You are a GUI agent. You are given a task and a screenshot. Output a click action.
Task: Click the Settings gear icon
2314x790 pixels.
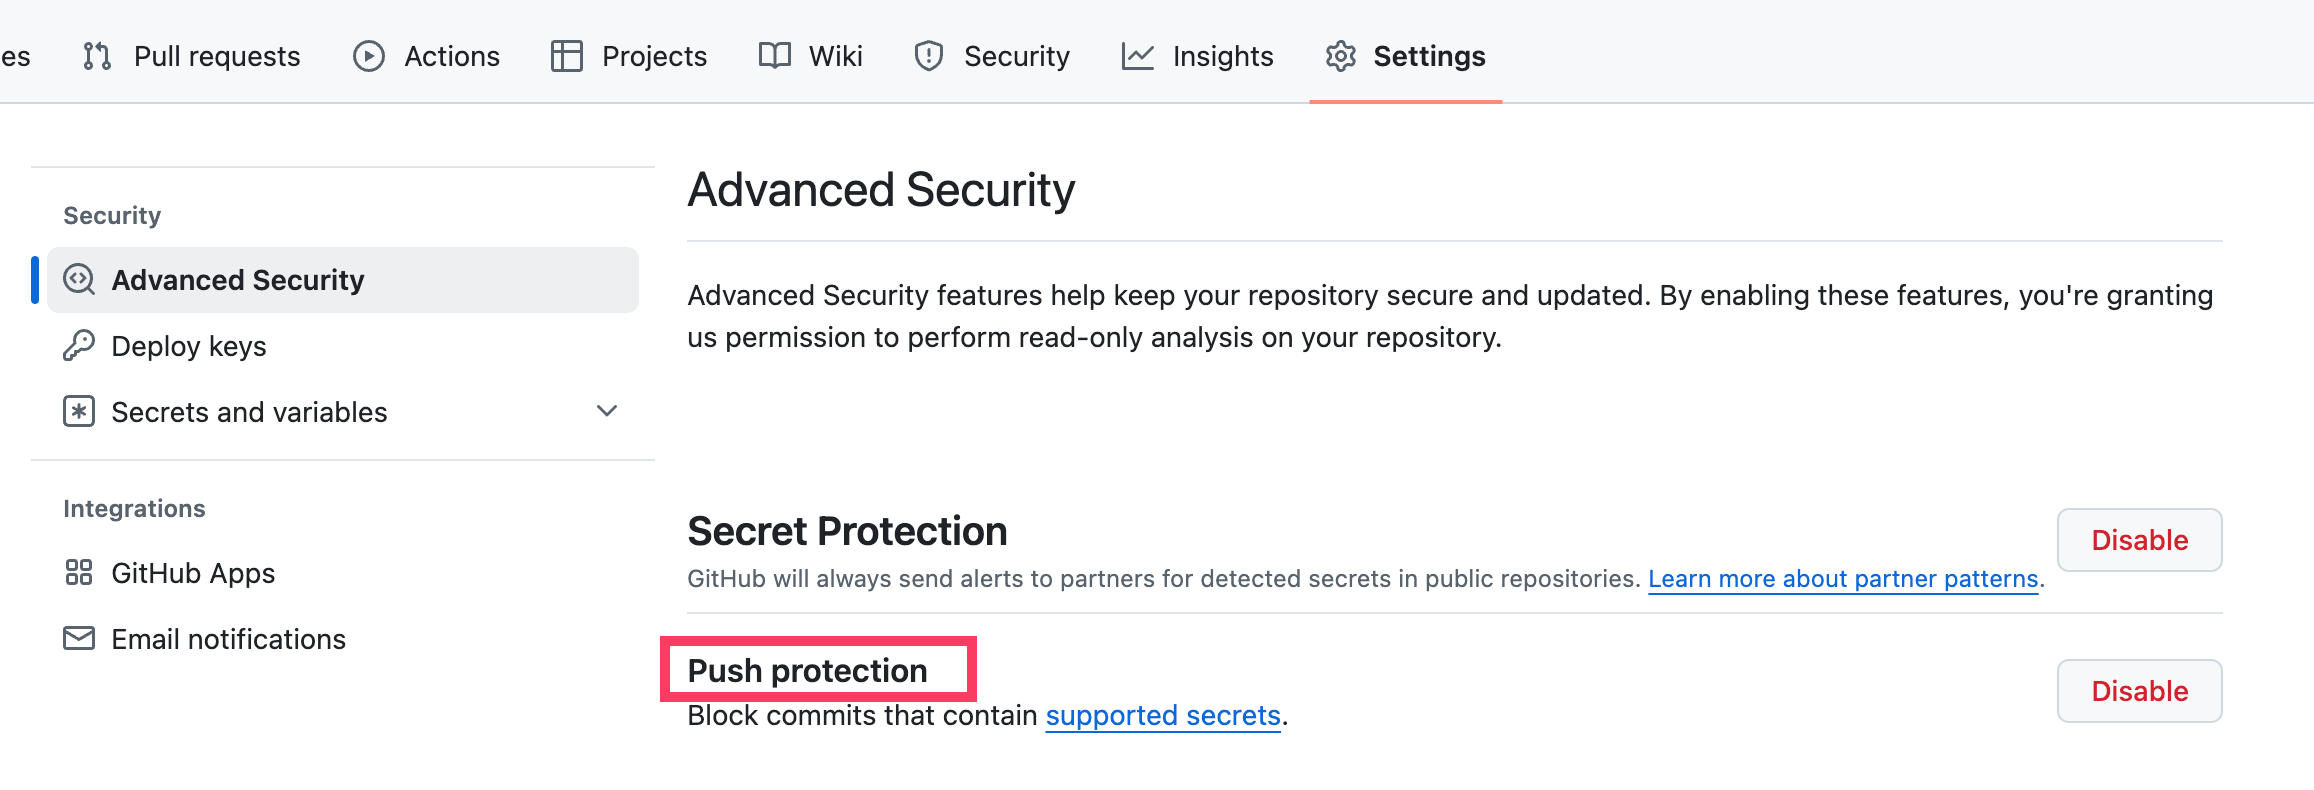tap(1341, 56)
